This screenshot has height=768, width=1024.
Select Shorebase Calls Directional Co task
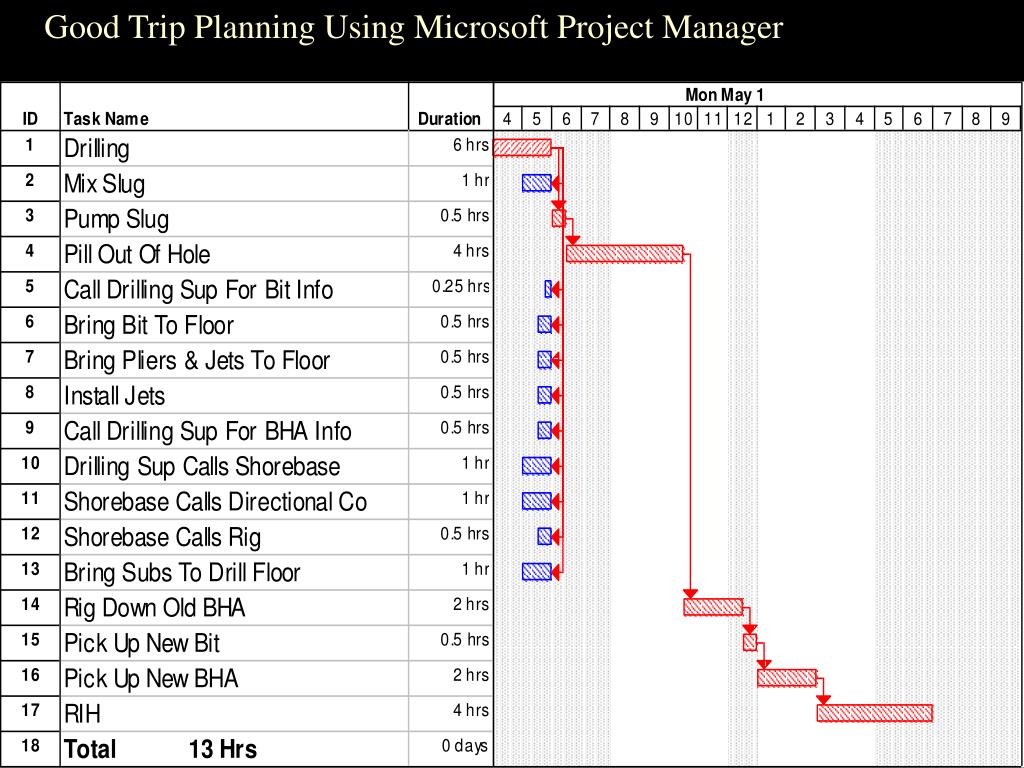pyautogui.click(x=216, y=502)
